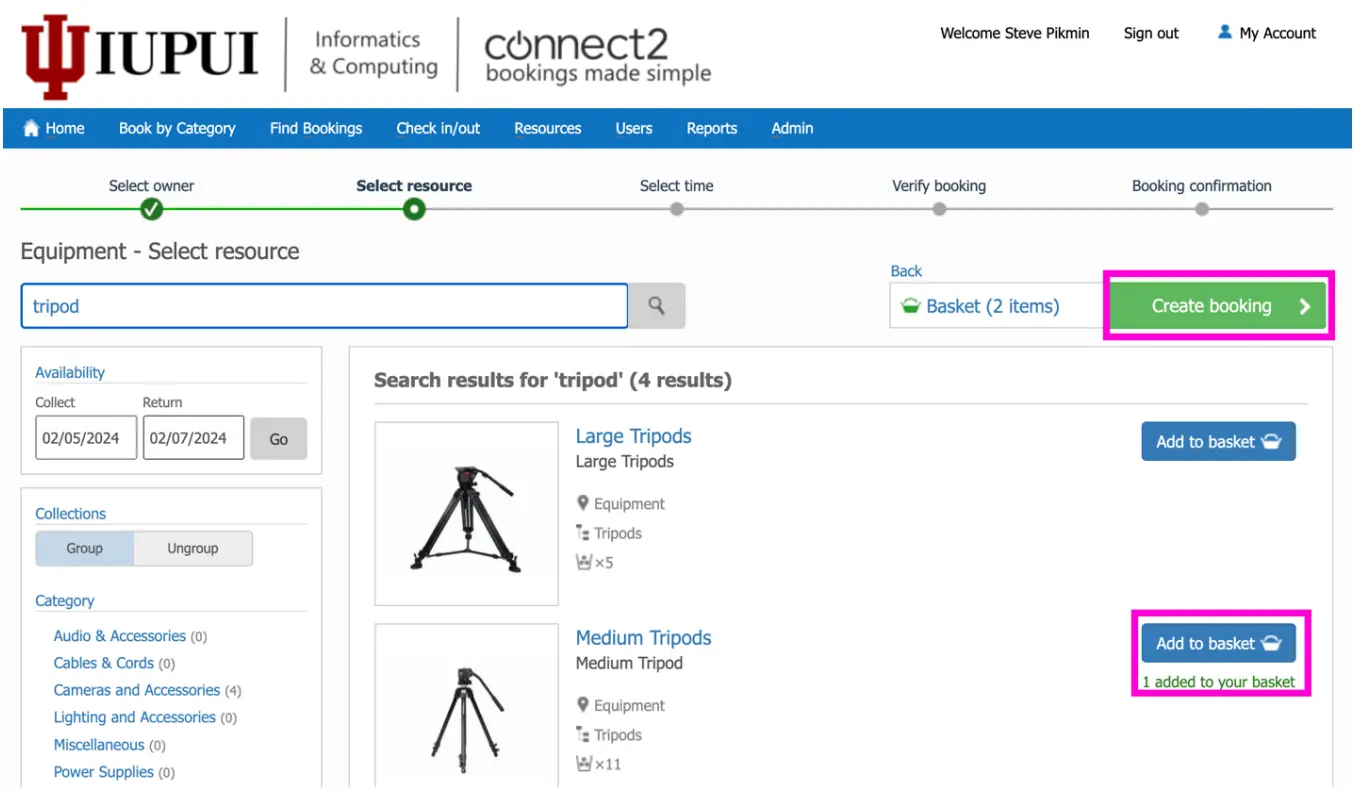Filter by Power Supplies category
This screenshot has width=1354, height=790.
tap(104, 772)
